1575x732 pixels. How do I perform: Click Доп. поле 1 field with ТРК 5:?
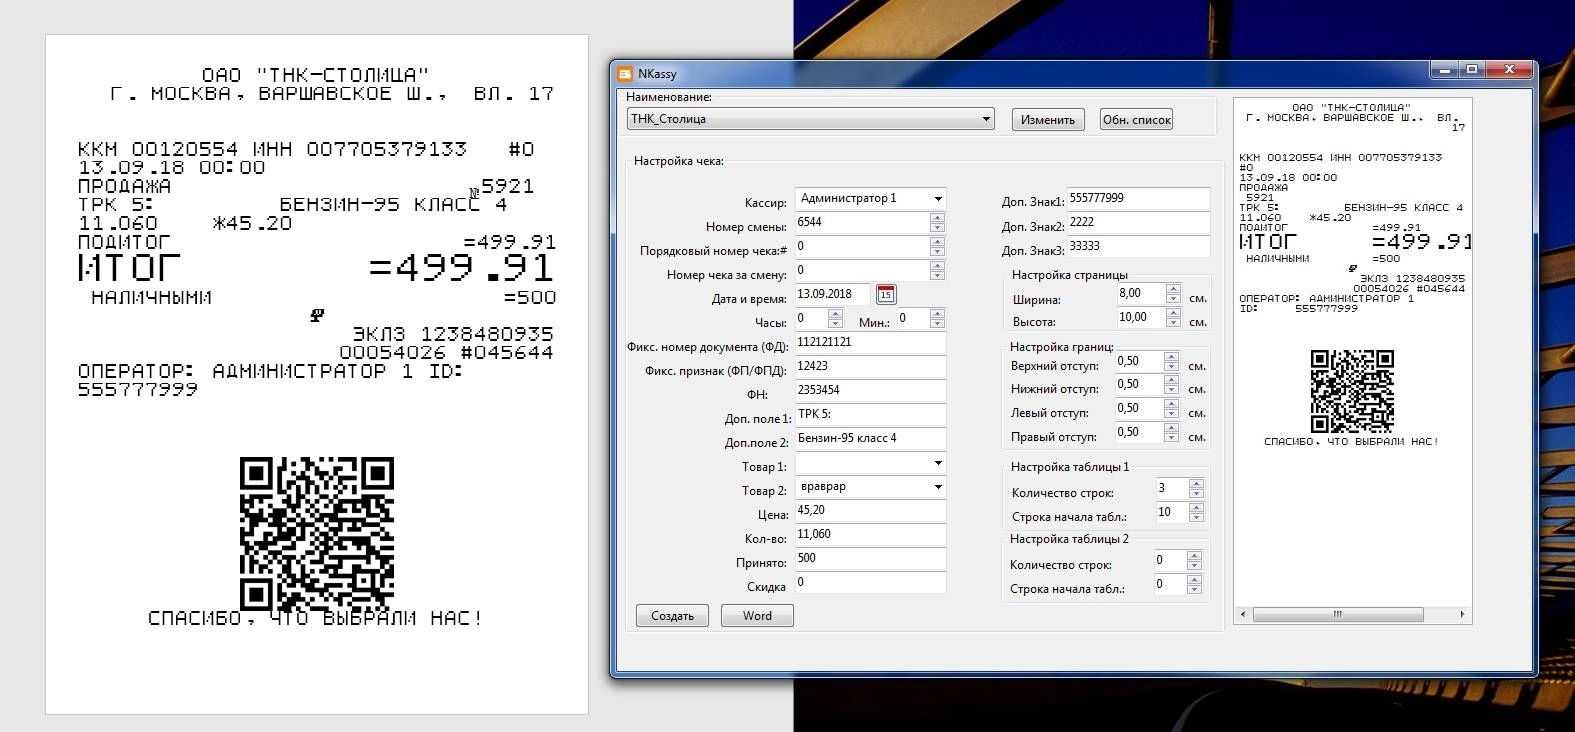point(871,415)
